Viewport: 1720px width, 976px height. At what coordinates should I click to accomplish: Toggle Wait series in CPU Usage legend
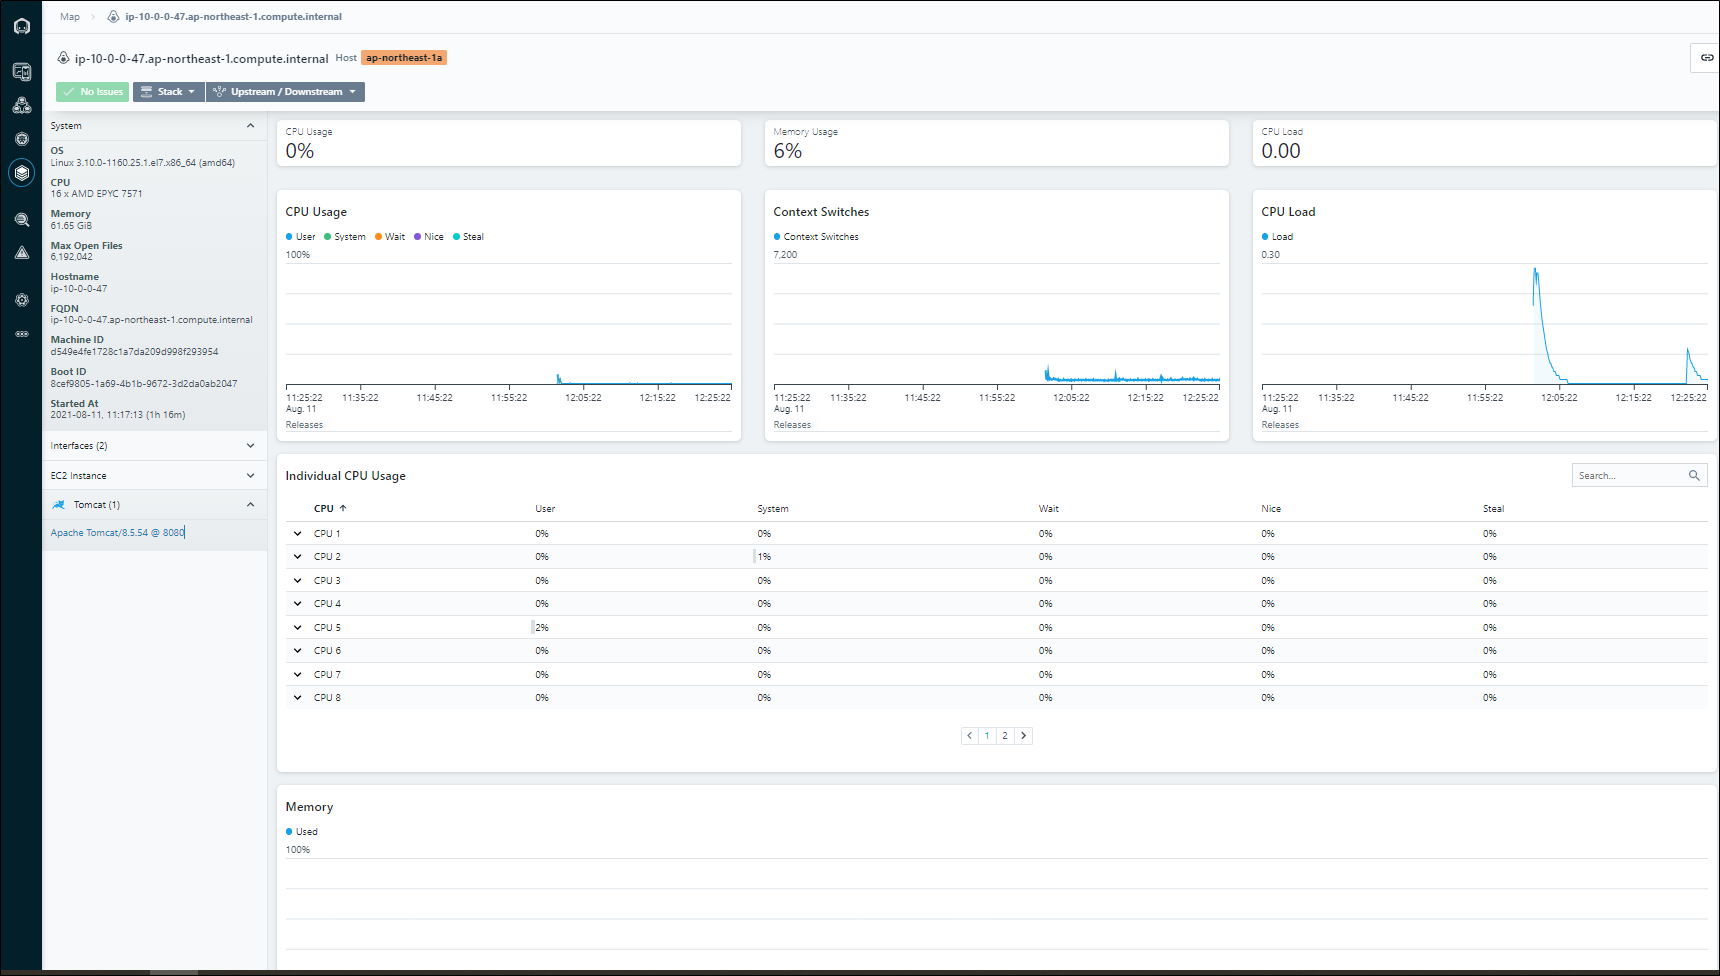click(x=390, y=237)
